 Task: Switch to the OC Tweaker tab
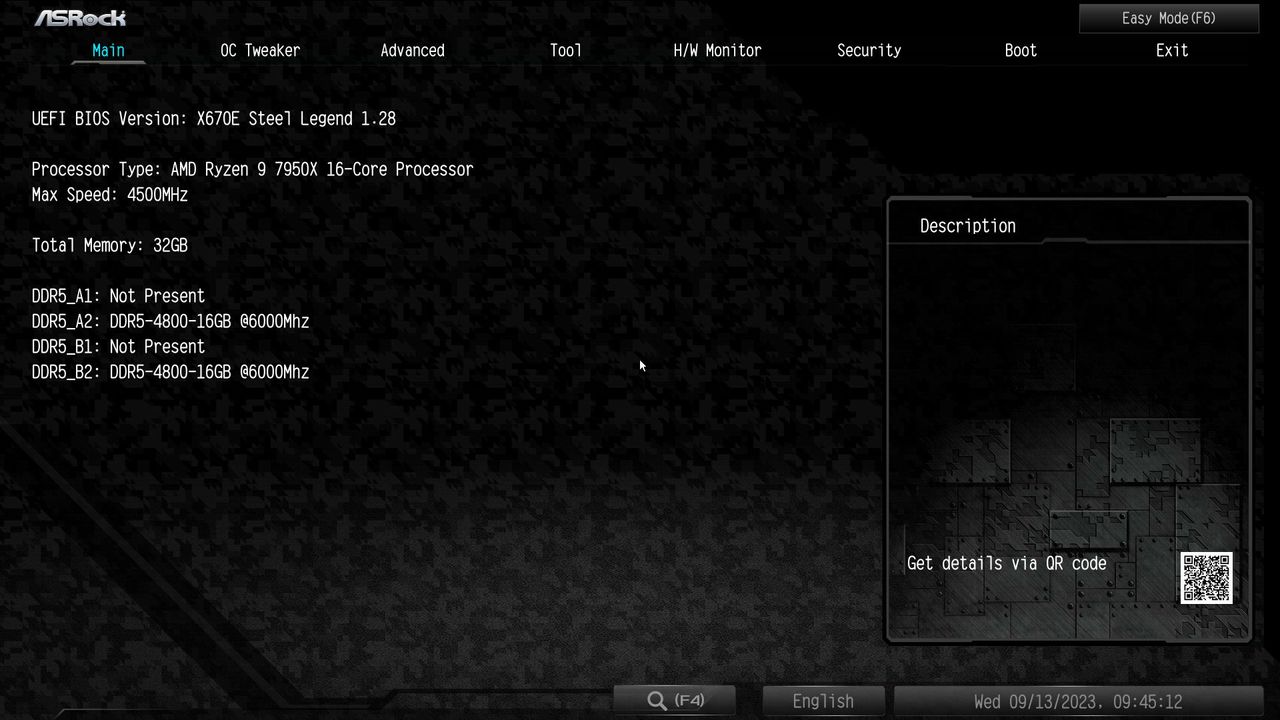pyautogui.click(x=260, y=50)
